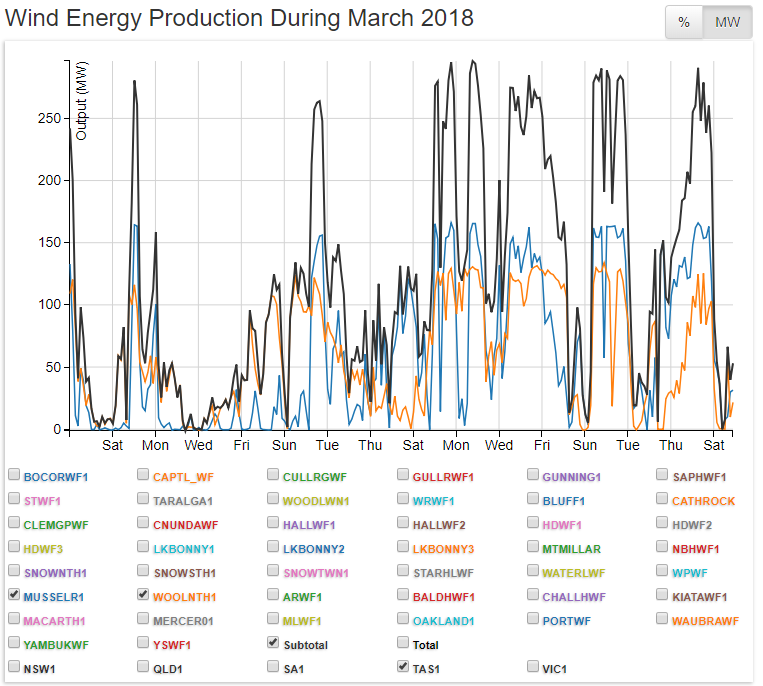Tick the MACARTH1 checkbox

click(14, 619)
